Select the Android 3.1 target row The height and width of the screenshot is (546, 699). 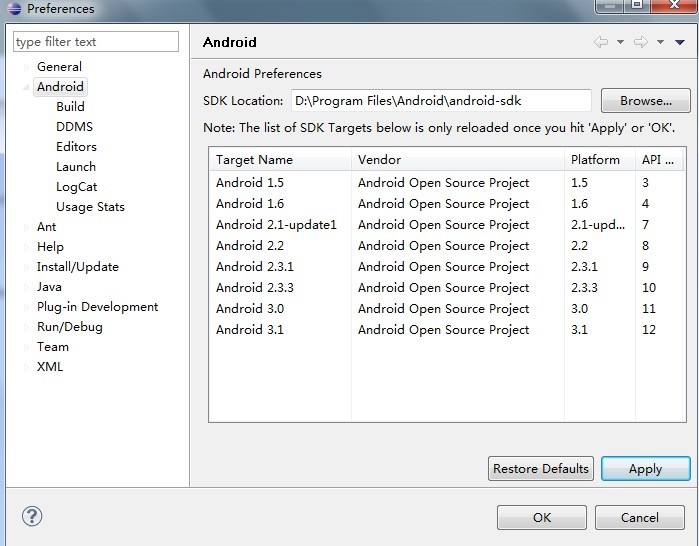(x=447, y=329)
